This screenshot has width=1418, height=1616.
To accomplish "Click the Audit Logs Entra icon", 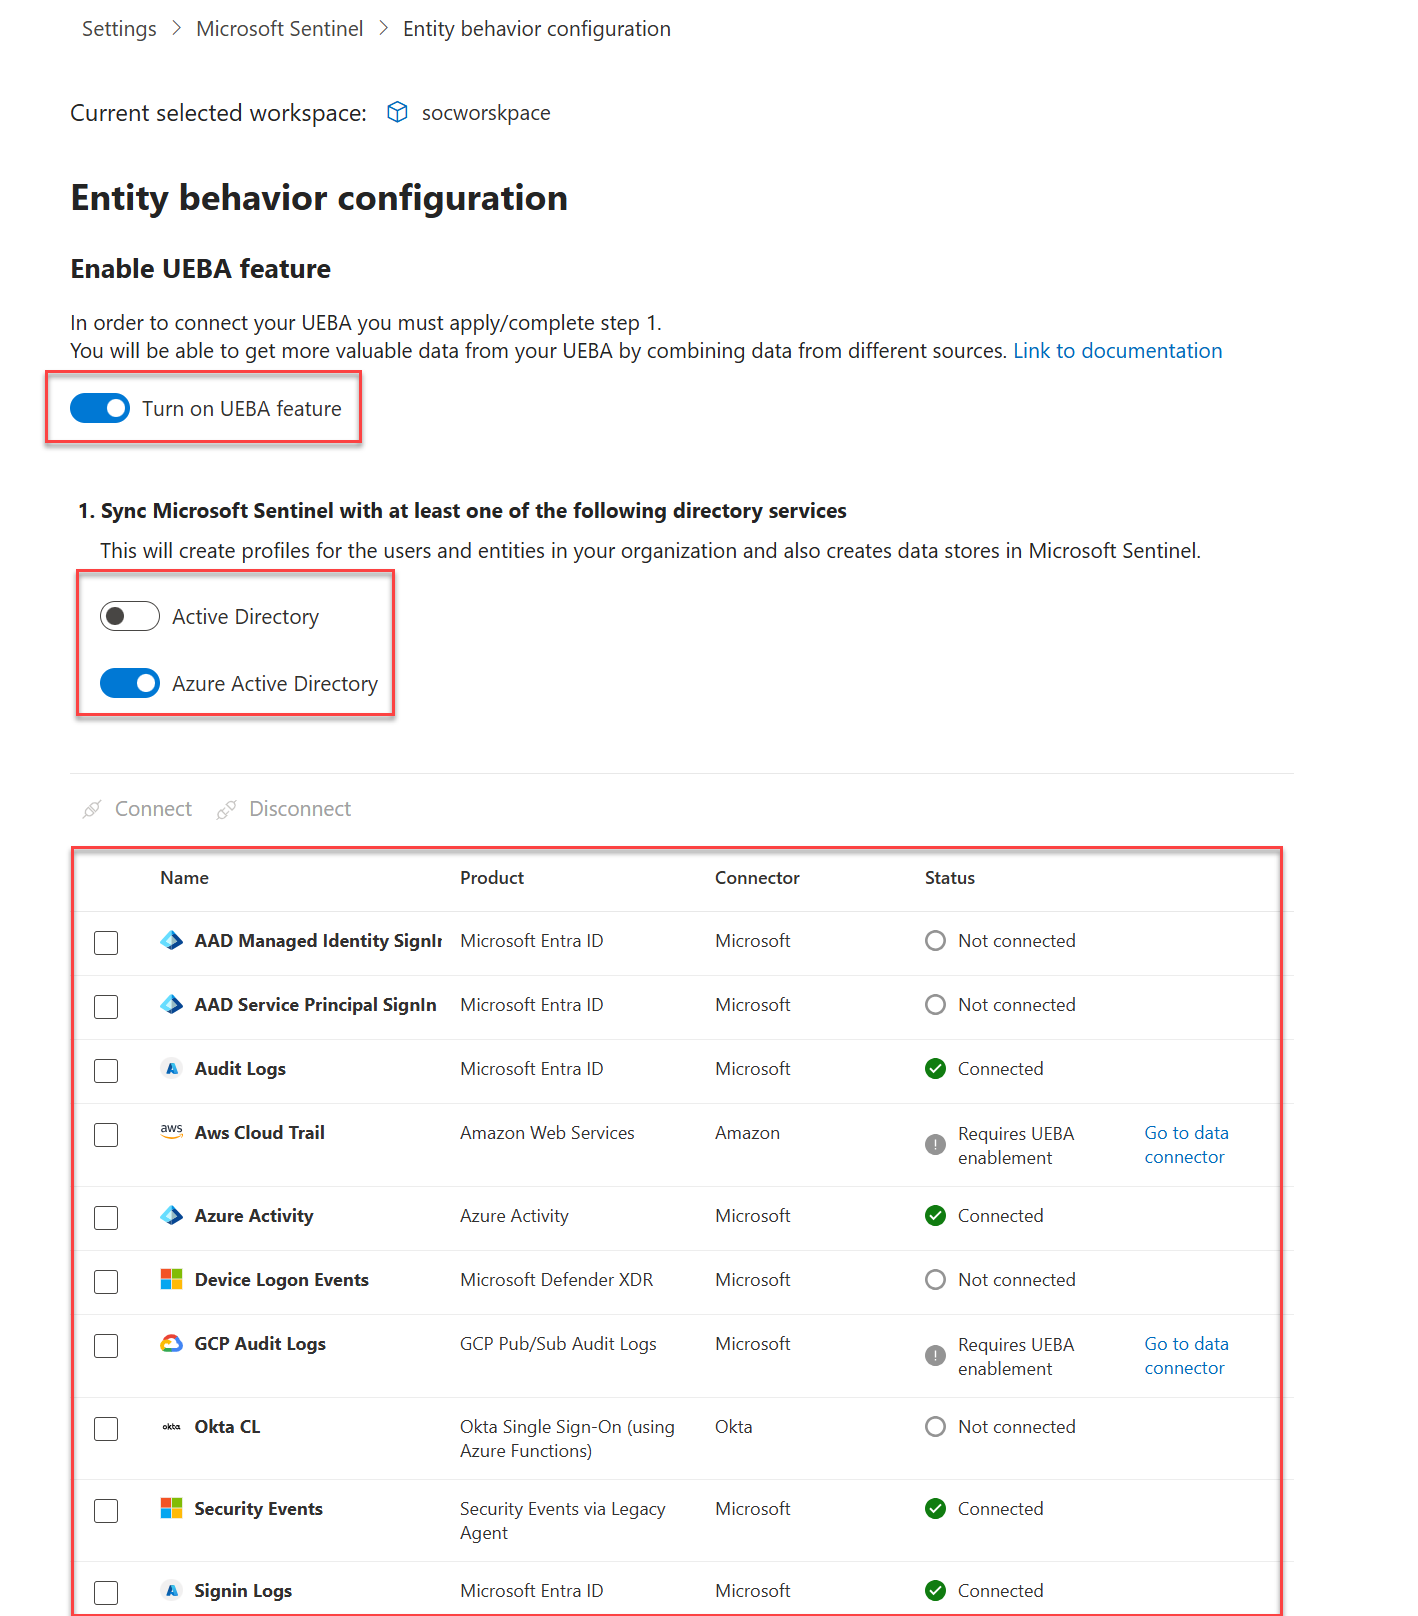I will tap(172, 1069).
